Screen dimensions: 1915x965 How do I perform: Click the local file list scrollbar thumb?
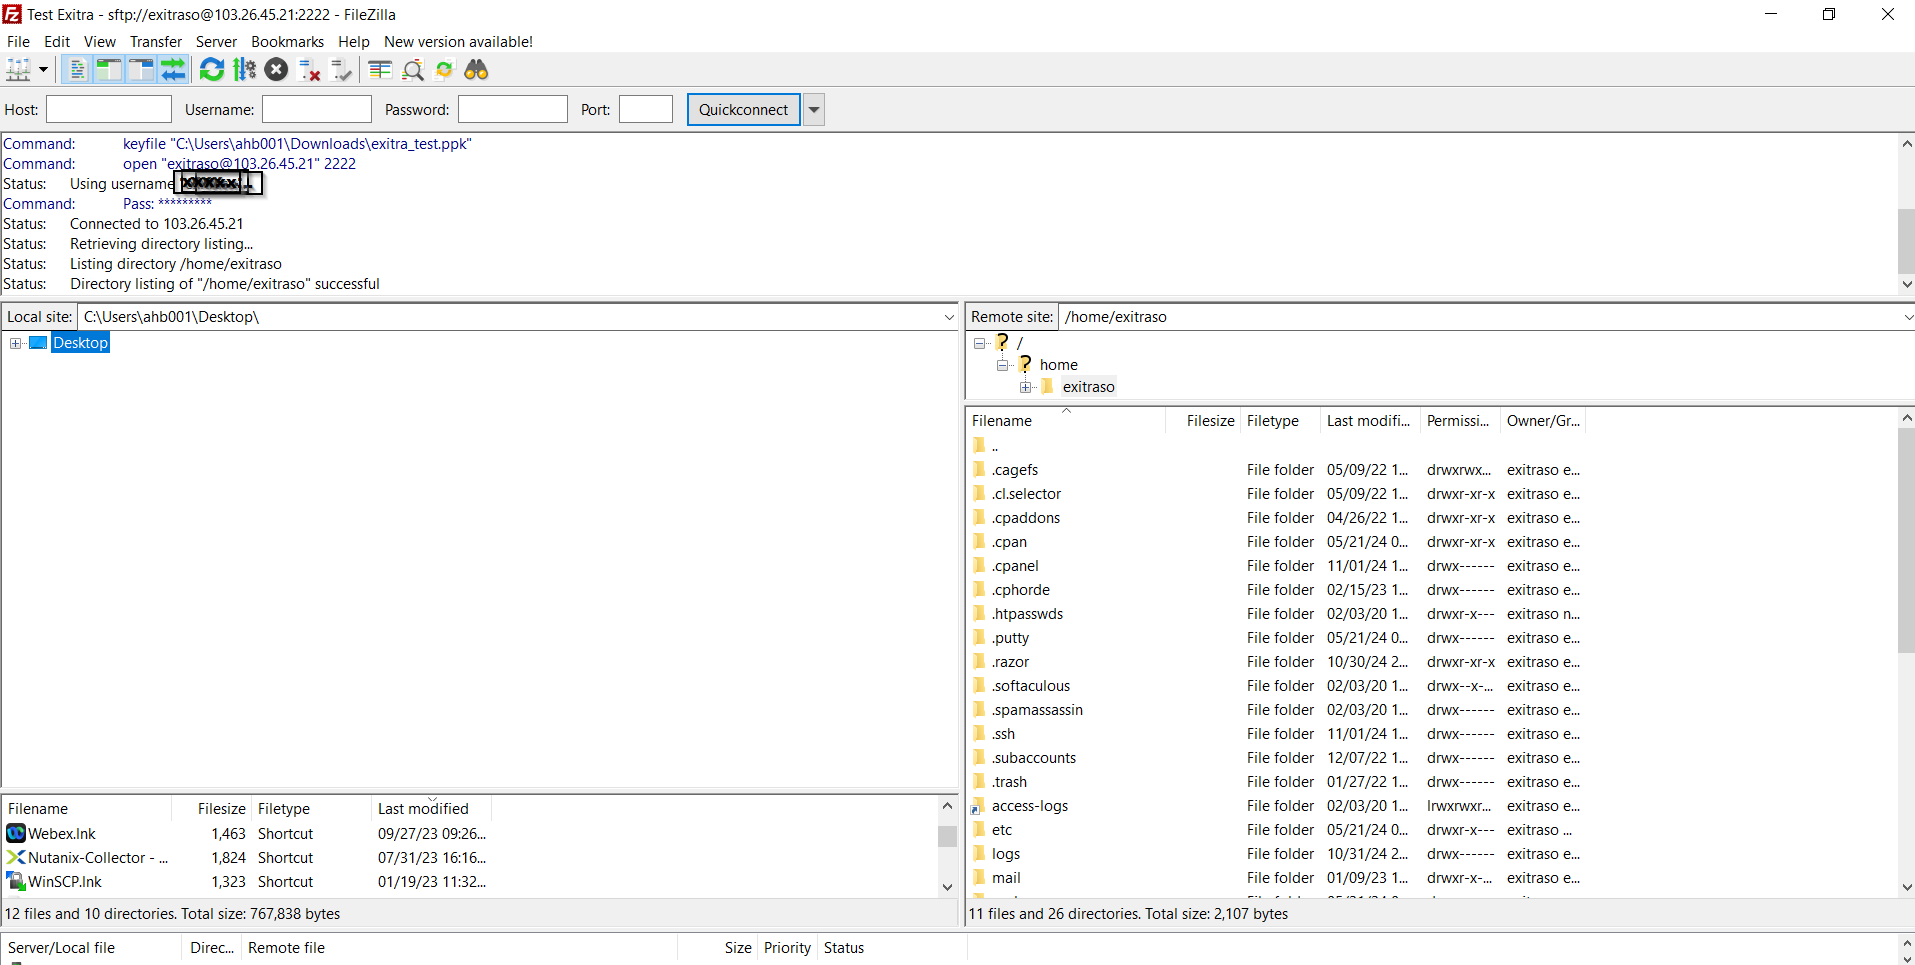click(948, 836)
